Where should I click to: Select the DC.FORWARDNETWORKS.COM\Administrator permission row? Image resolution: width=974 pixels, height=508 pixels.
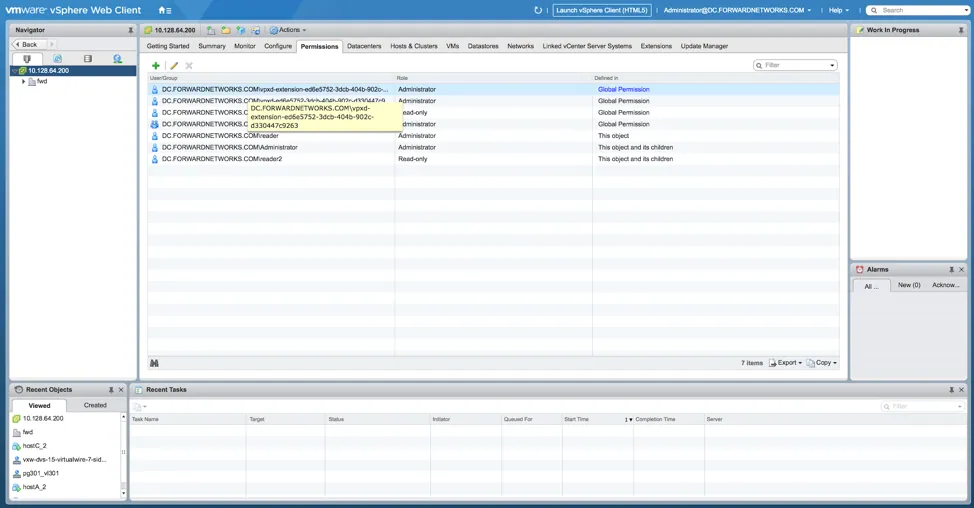[493, 147]
